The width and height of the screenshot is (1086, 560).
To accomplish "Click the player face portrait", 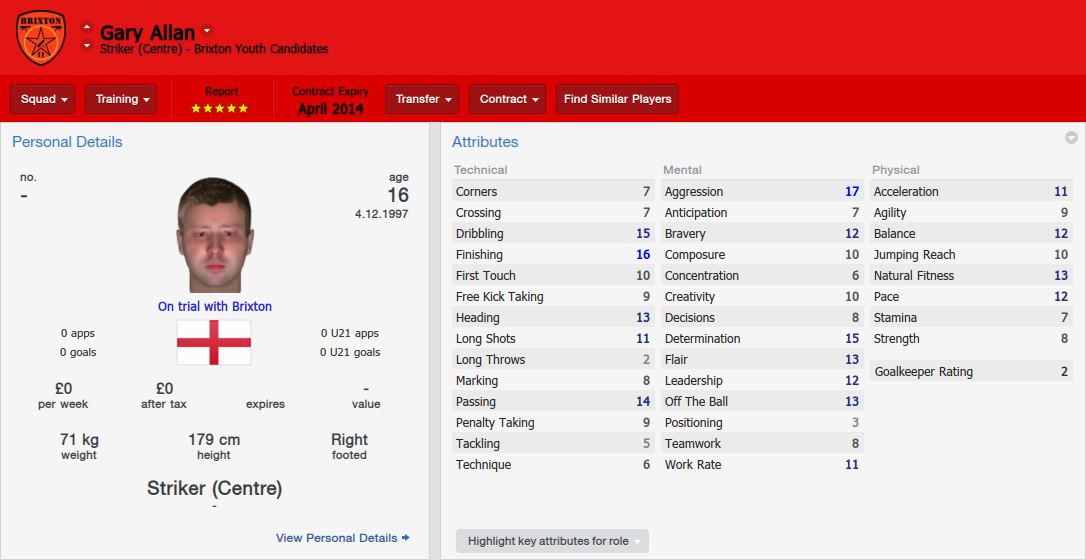I will tap(215, 235).
